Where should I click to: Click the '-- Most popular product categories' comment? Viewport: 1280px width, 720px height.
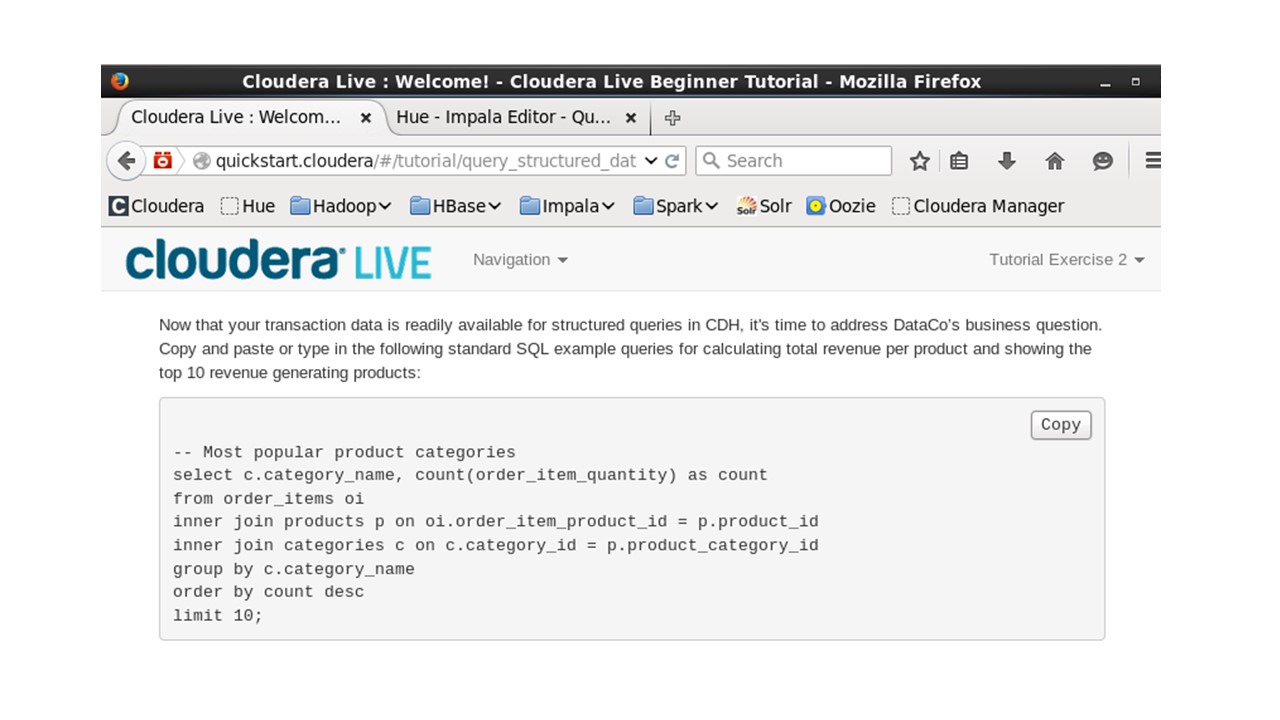[x=344, y=452]
